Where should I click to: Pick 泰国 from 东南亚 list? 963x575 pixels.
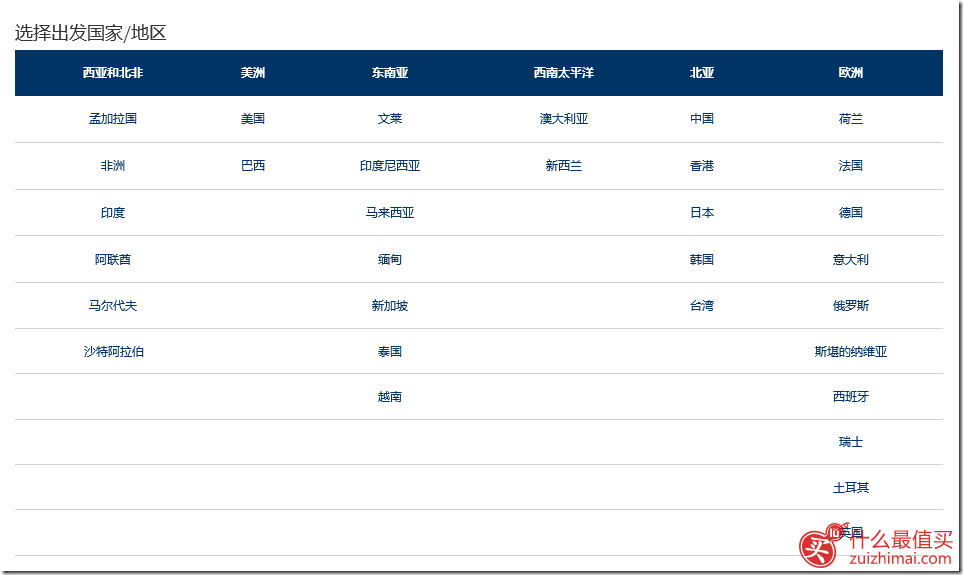pos(390,351)
